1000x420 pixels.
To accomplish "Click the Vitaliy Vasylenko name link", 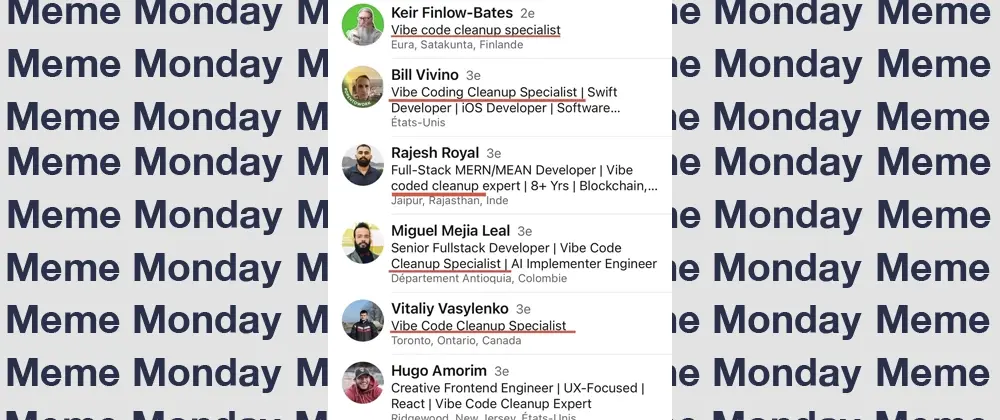I will 450,308.
